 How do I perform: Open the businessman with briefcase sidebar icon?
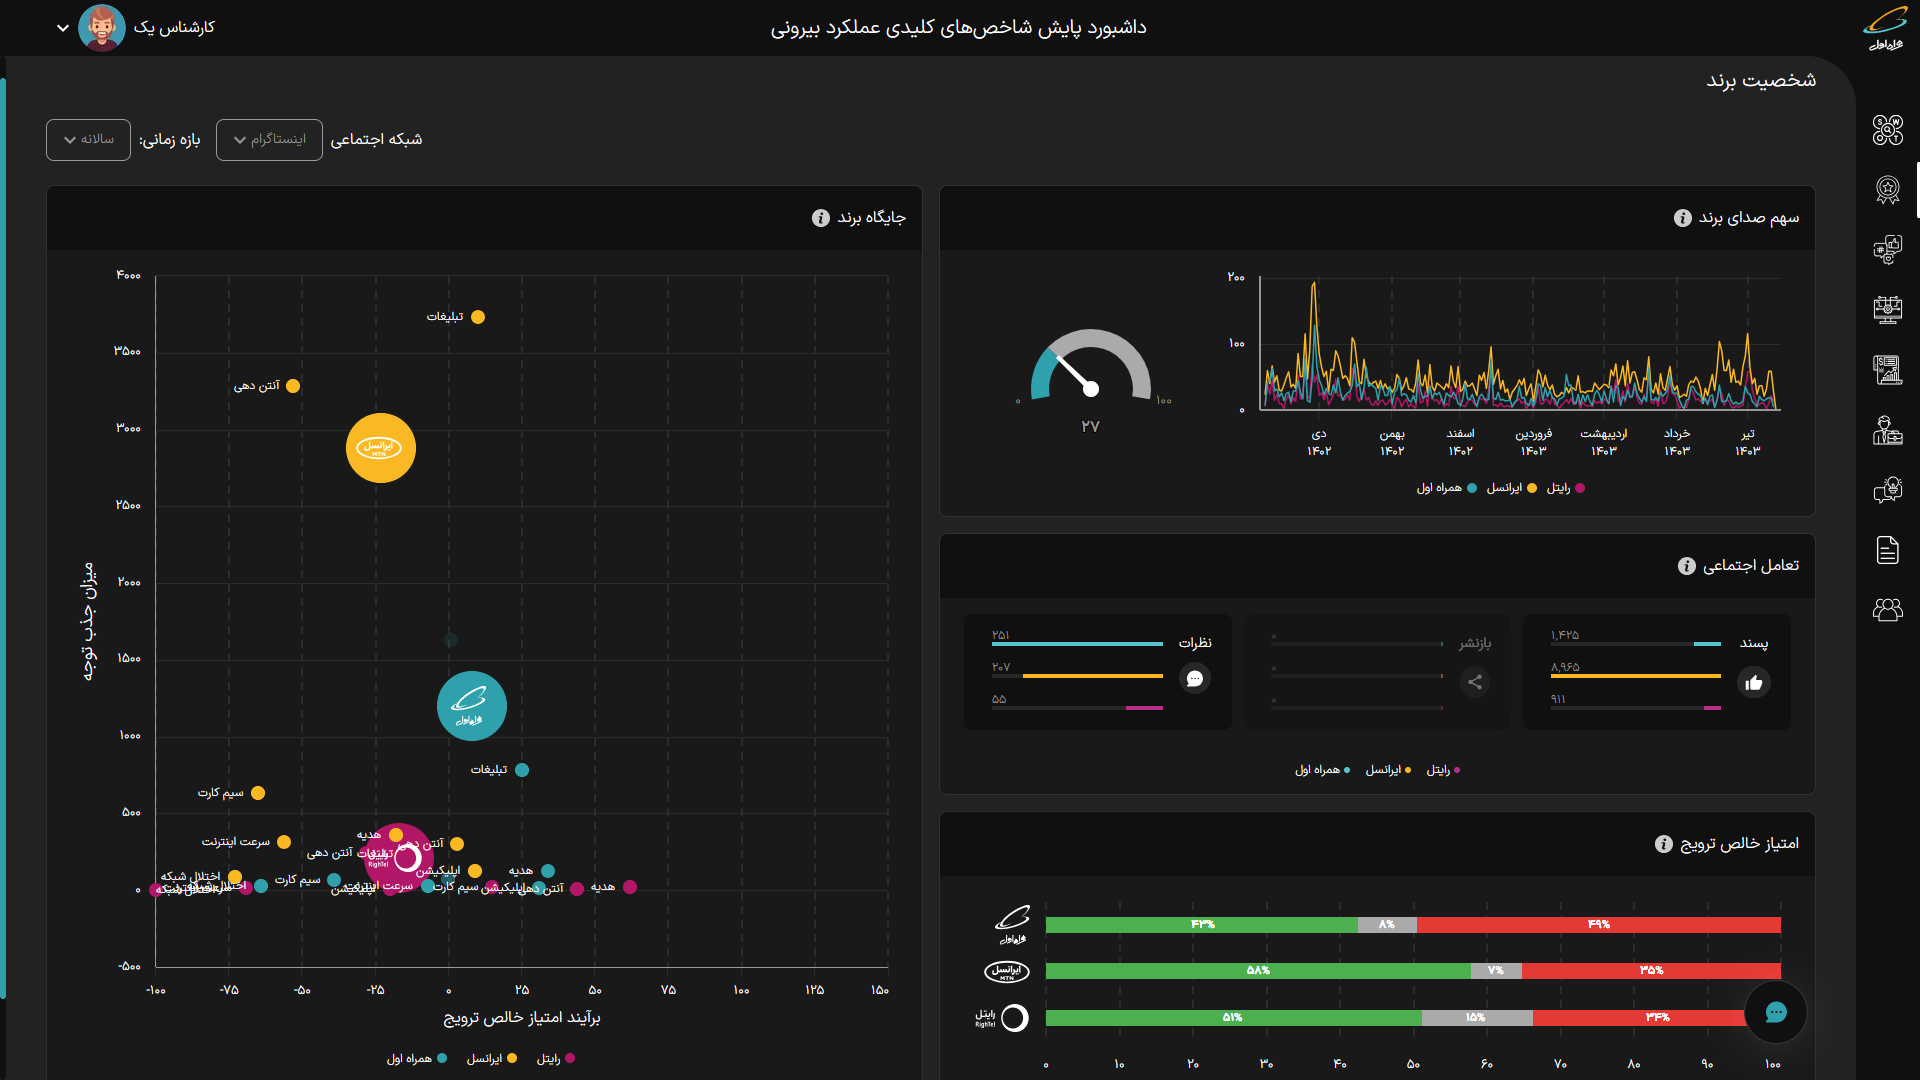[1887, 430]
